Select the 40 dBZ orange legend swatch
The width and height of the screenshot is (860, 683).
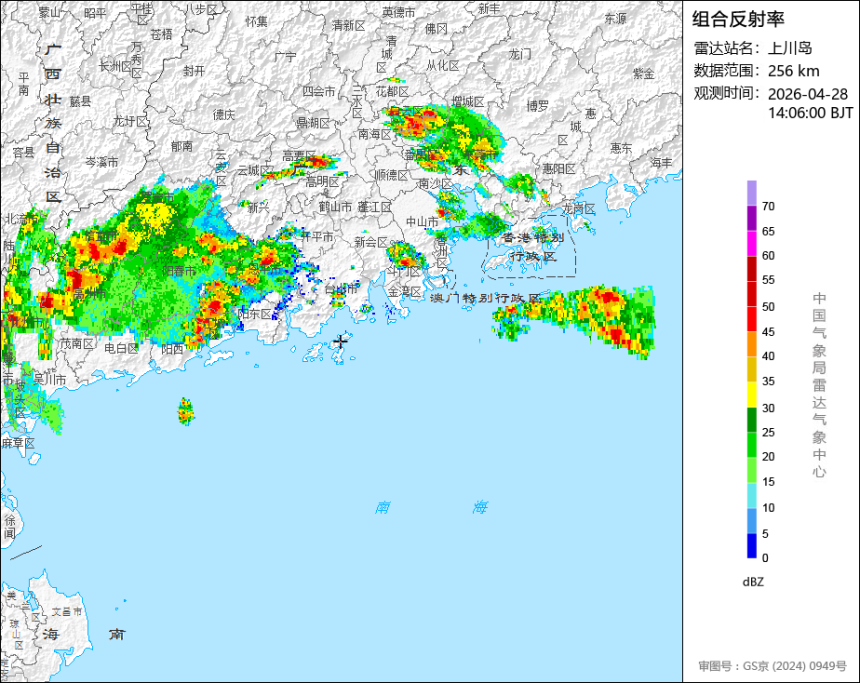[751, 344]
